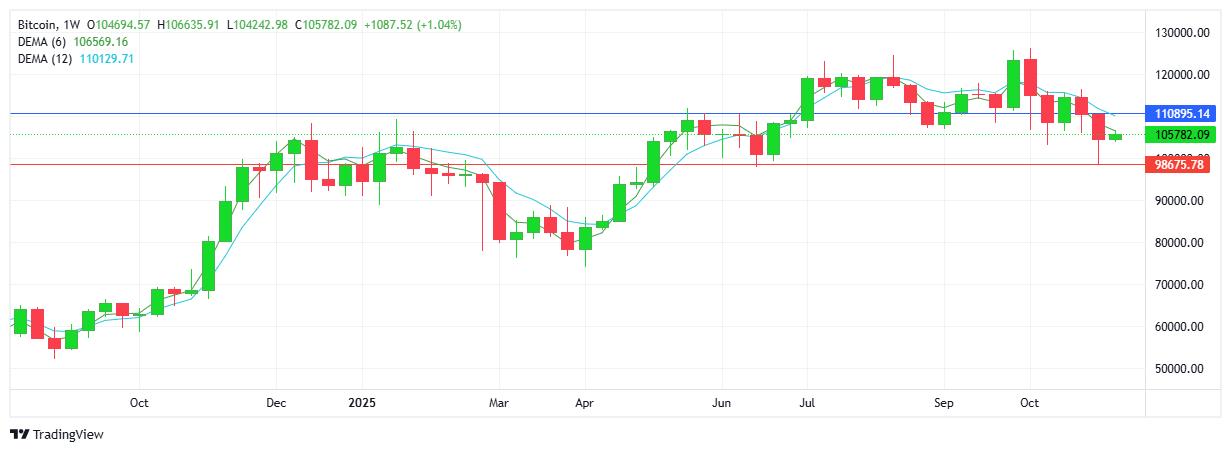Image resolution: width=1231 pixels, height=452 pixels.
Task: Click the Mar label on time axis
Action: [x=498, y=403]
